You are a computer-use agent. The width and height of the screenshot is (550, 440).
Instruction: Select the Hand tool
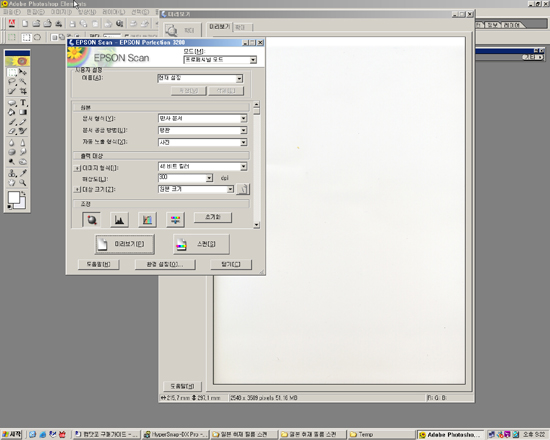pyautogui.click(x=12, y=183)
